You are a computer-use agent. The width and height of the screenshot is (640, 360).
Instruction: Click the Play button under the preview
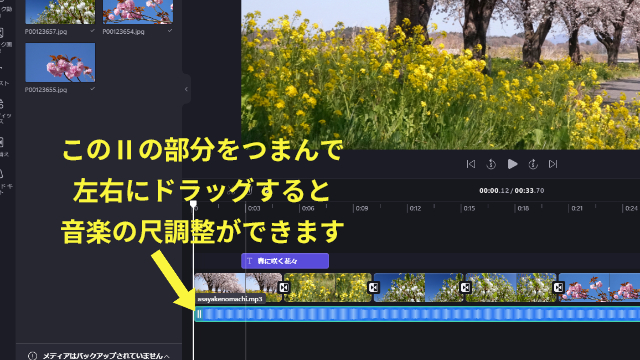(512, 164)
